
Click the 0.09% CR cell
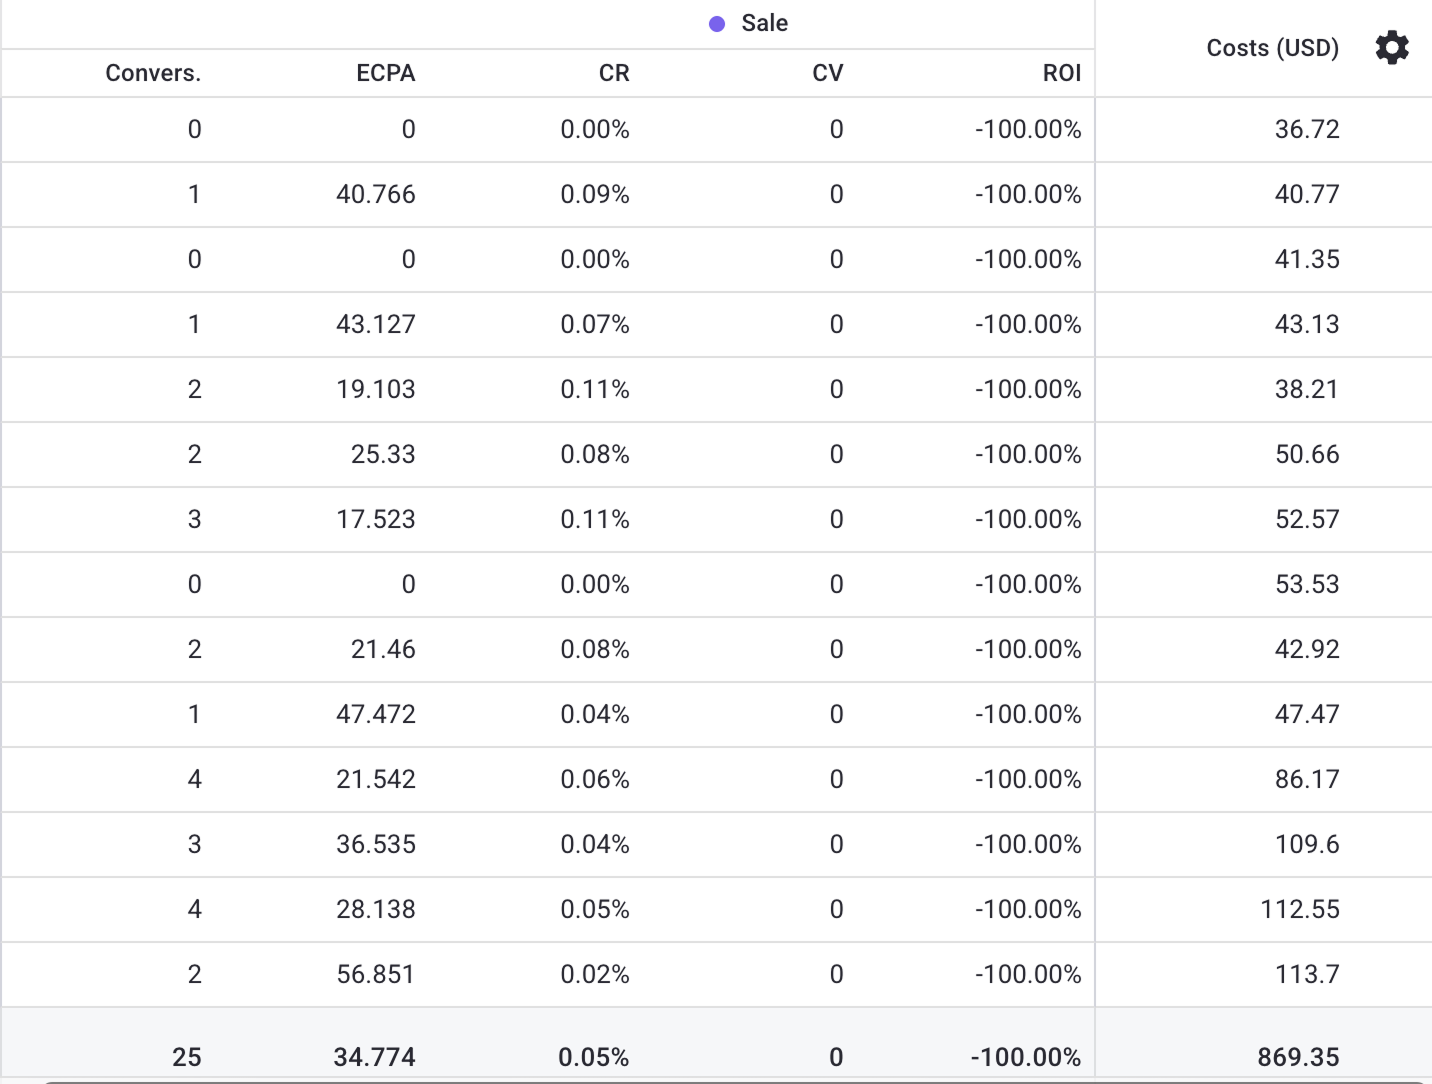[595, 194]
